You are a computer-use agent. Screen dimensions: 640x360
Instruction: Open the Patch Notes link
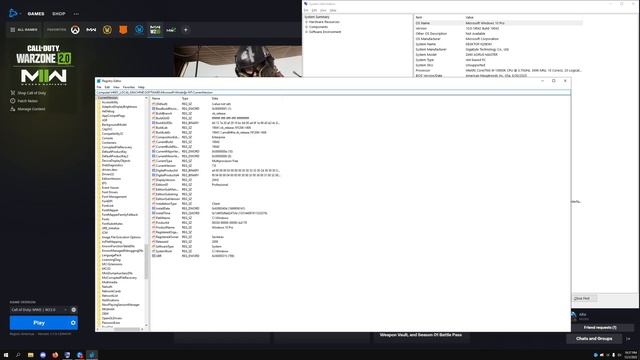(x=27, y=101)
